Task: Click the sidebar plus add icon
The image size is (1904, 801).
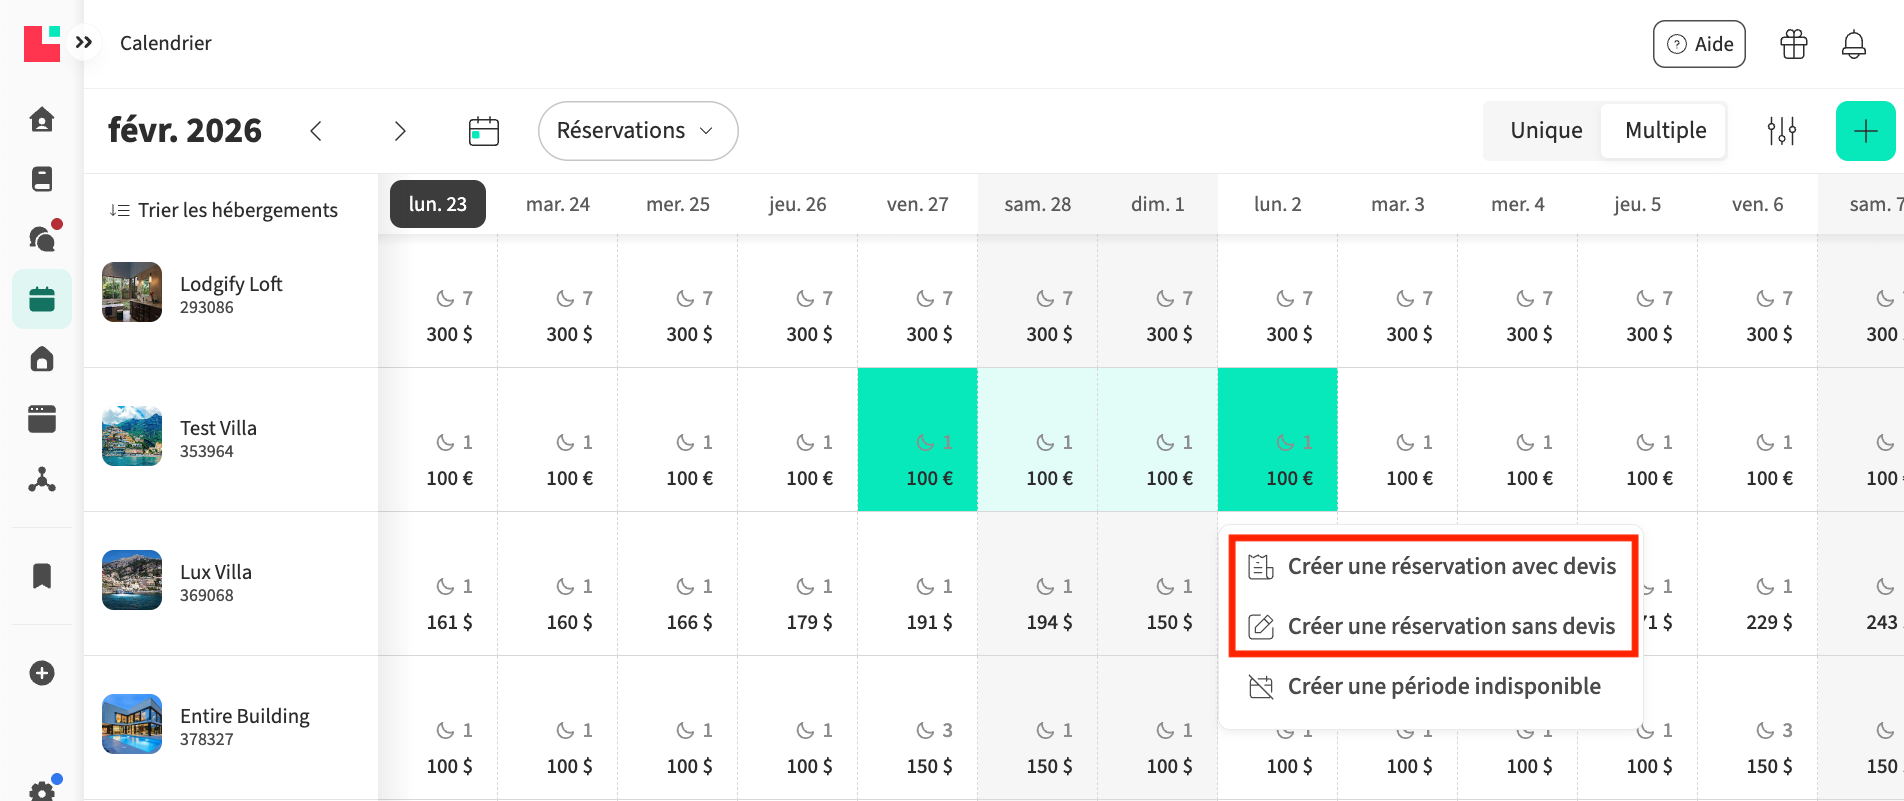Action: click(x=42, y=673)
